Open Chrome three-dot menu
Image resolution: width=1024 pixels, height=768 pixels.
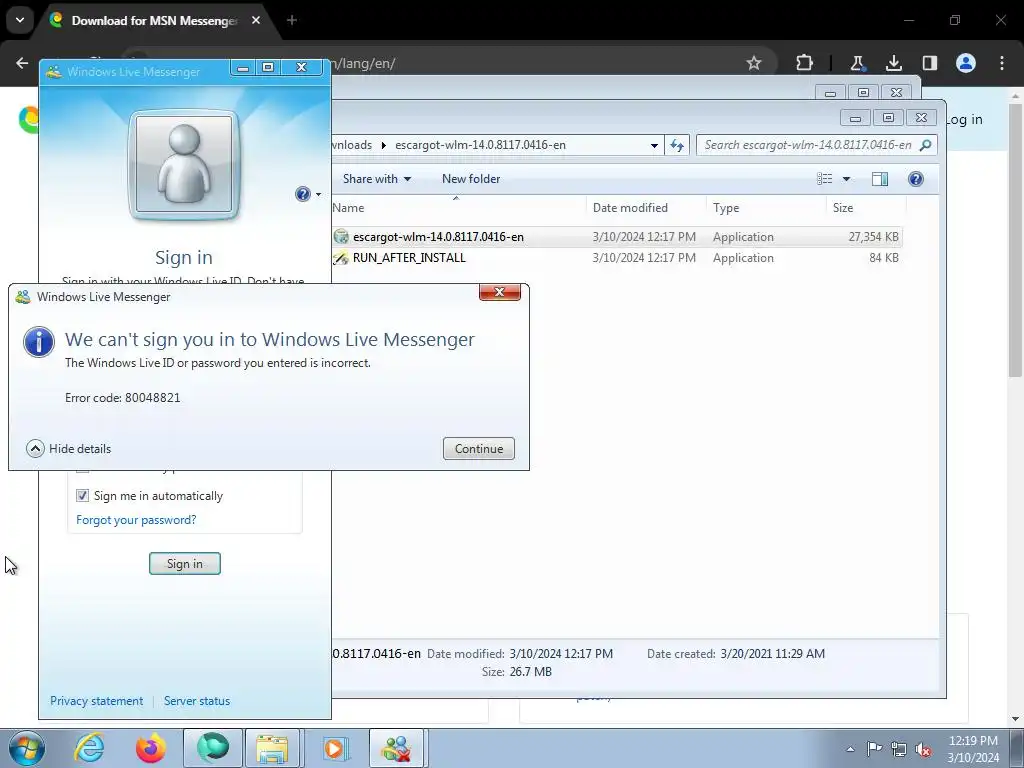(1002, 63)
